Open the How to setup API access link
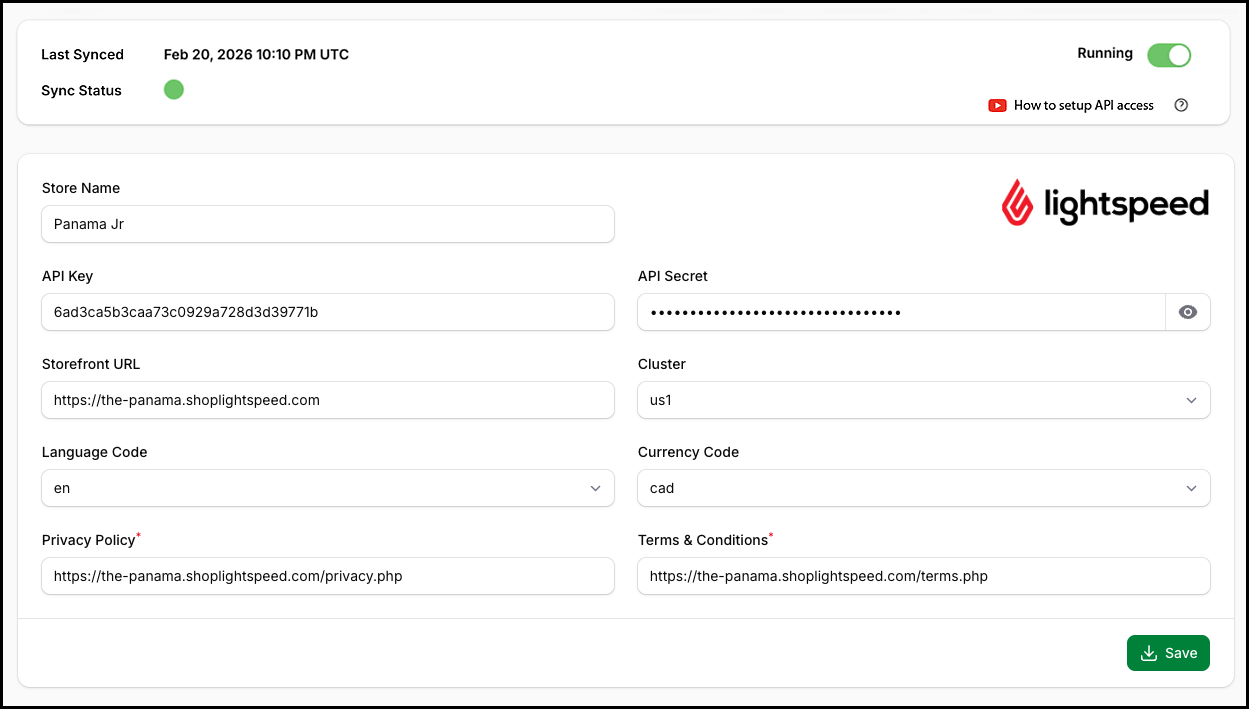1249x709 pixels. 1083,105
